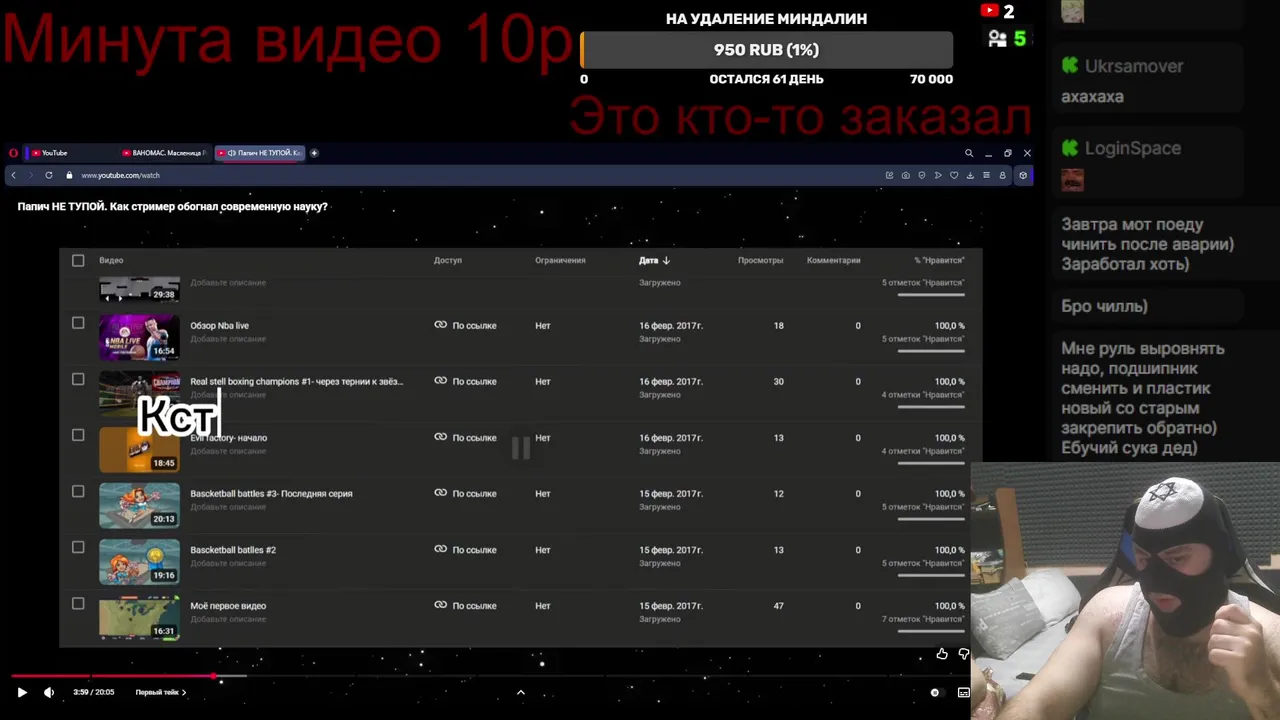Image resolution: width=1280 pixels, height=720 pixels.
Task: Mute the video with the speaker icon
Action: [x=49, y=692]
